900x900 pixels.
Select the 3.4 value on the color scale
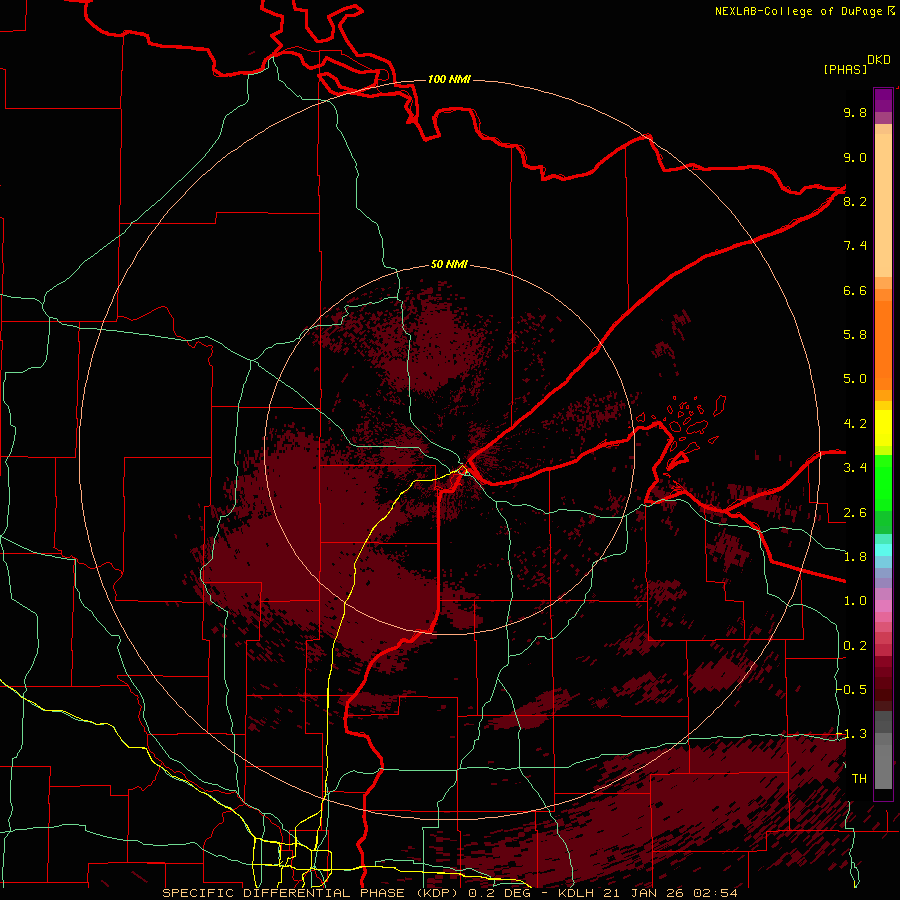pyautogui.click(x=855, y=468)
